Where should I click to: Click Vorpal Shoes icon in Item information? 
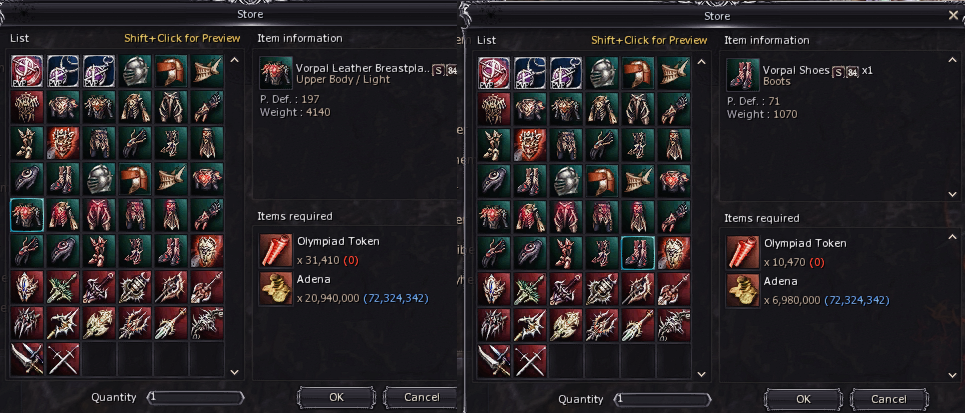[743, 75]
